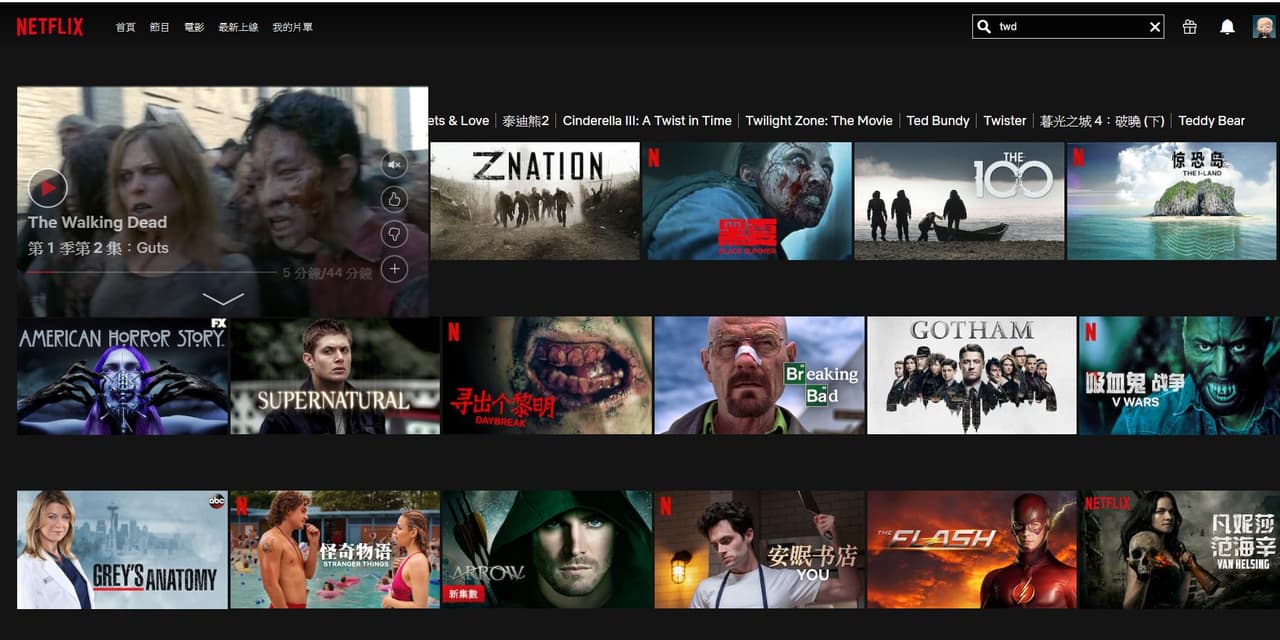
Task: Open the Z Nation thumbnail
Action: pyautogui.click(x=535, y=201)
